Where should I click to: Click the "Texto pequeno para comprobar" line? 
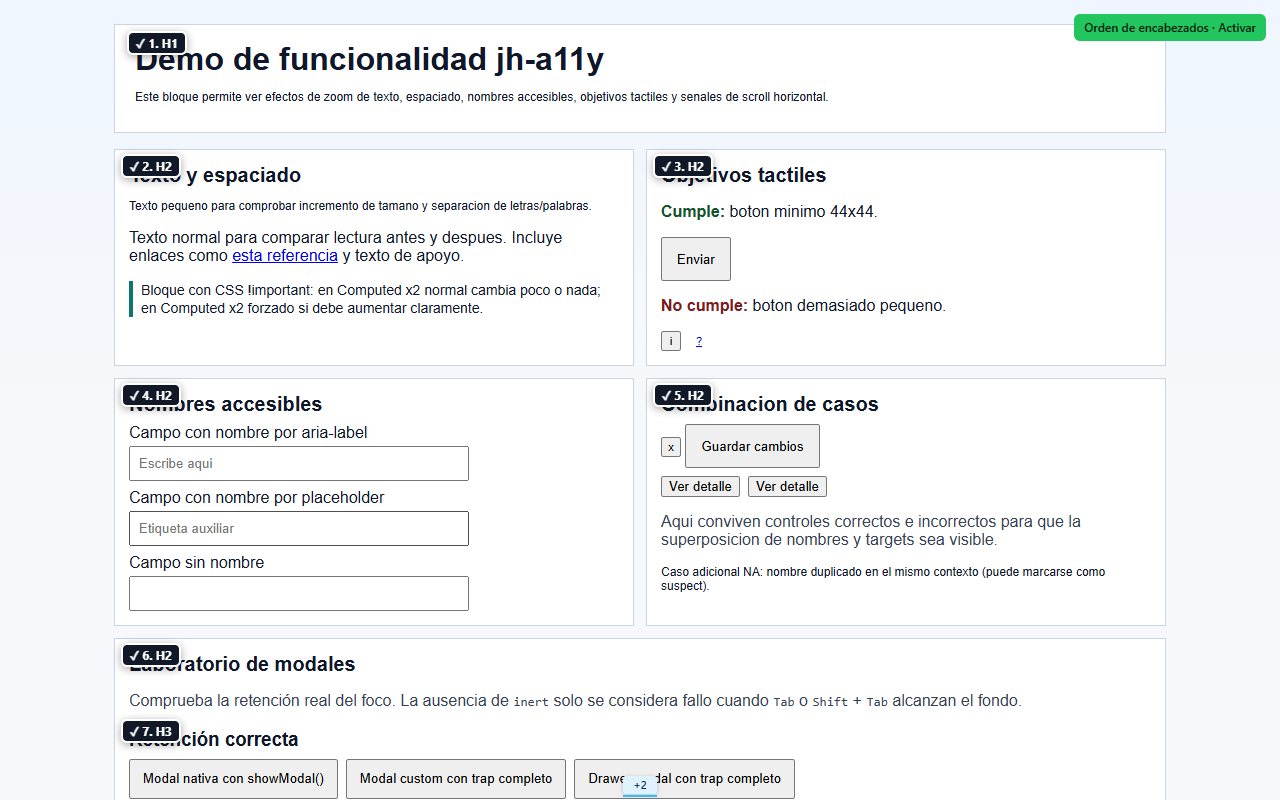360,206
